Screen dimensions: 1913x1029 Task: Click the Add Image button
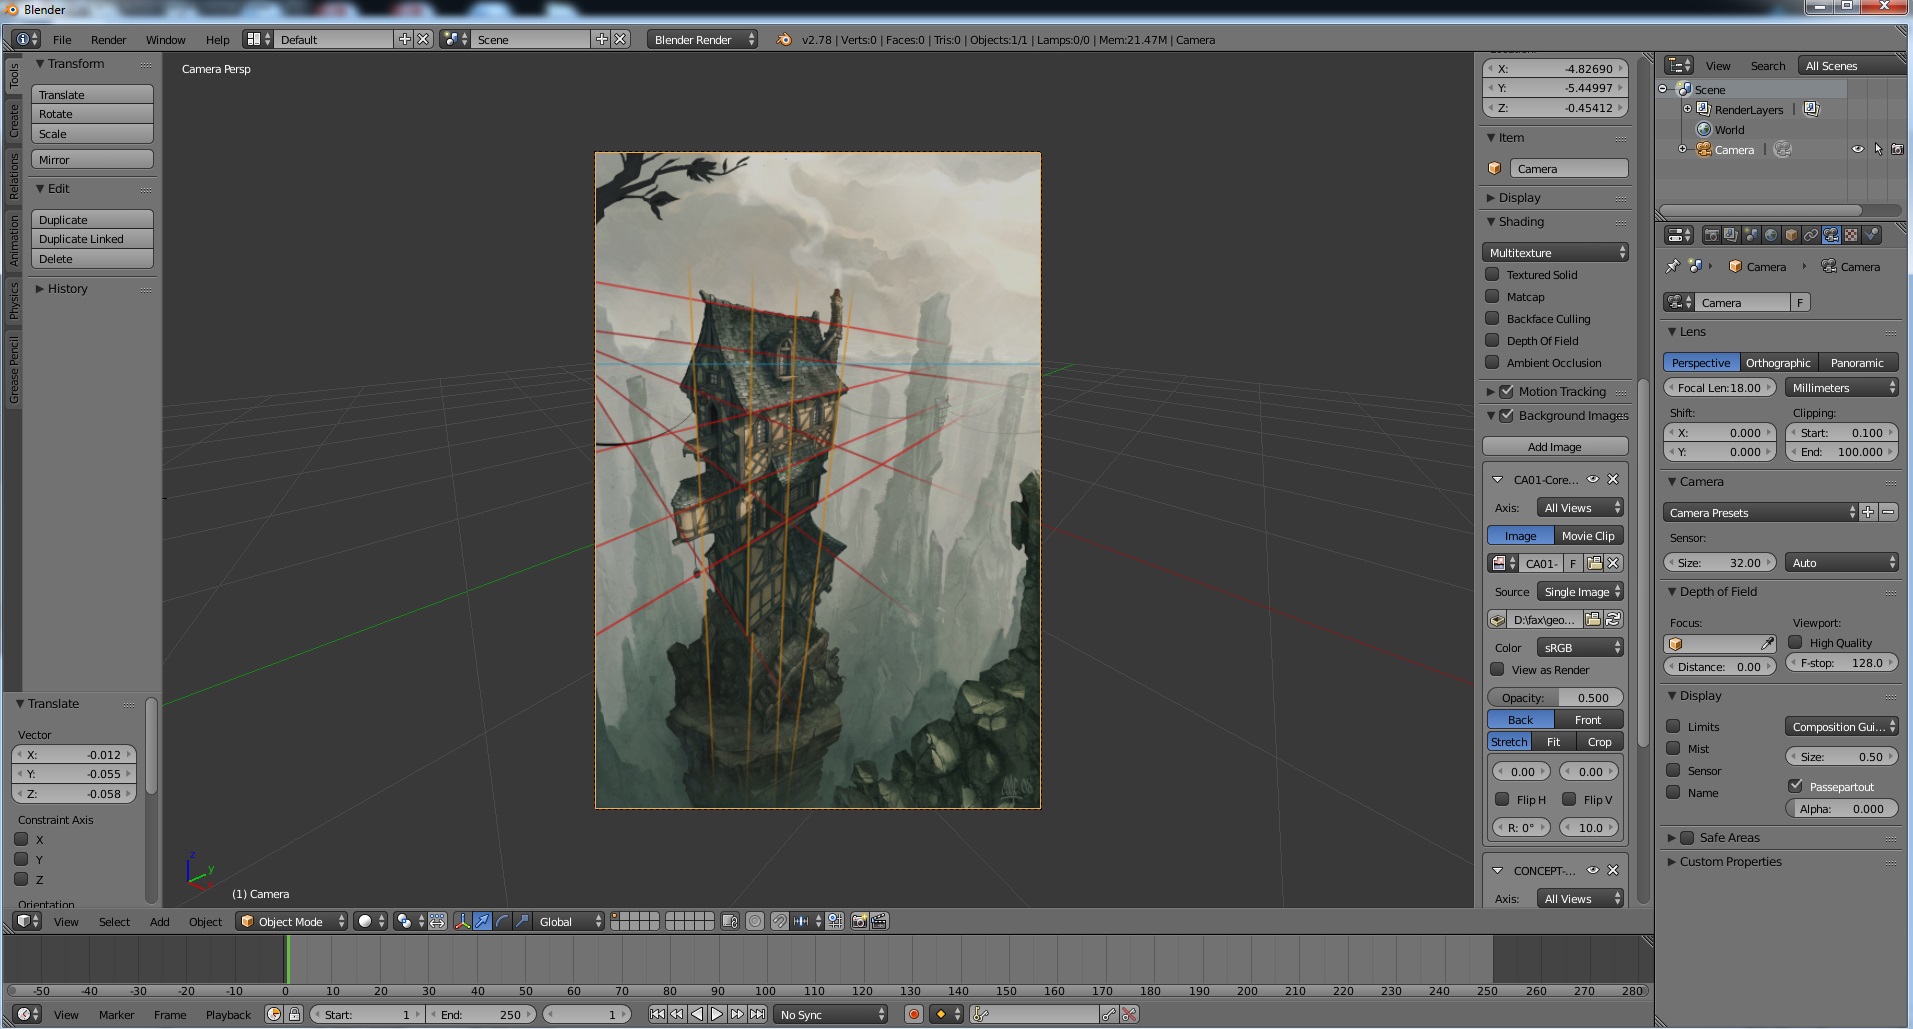(x=1555, y=446)
